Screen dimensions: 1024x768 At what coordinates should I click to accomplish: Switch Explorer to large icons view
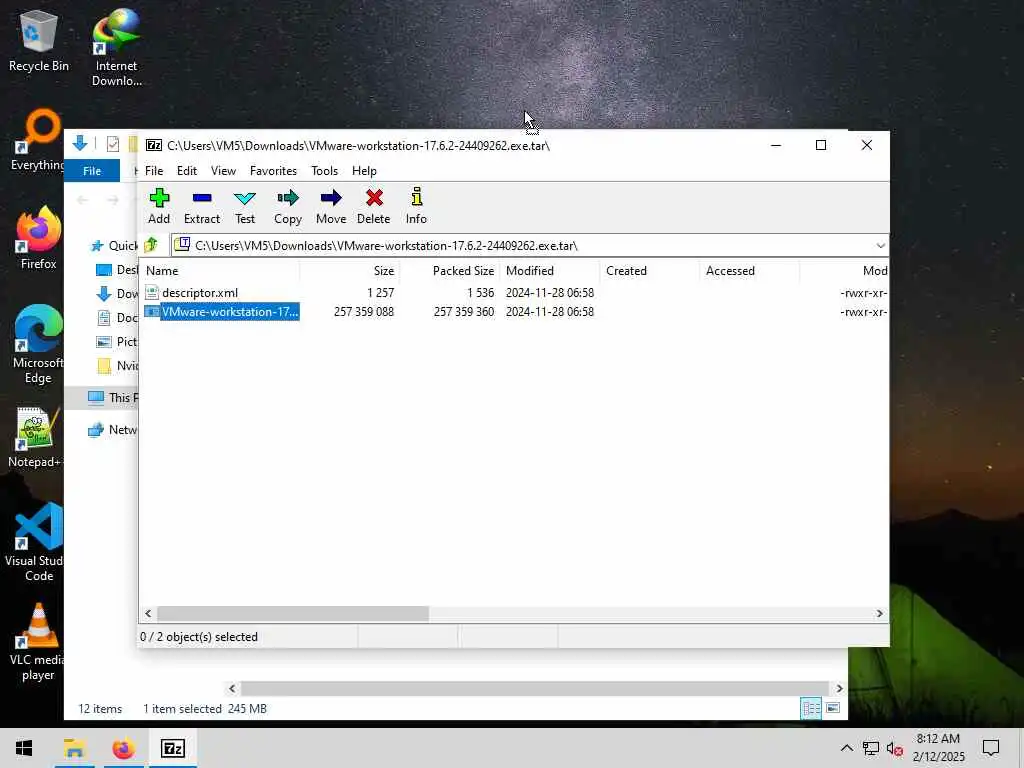pyautogui.click(x=833, y=708)
